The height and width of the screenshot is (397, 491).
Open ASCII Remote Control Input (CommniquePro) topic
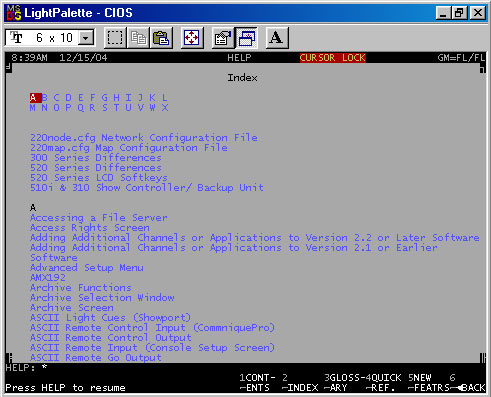click(x=152, y=328)
